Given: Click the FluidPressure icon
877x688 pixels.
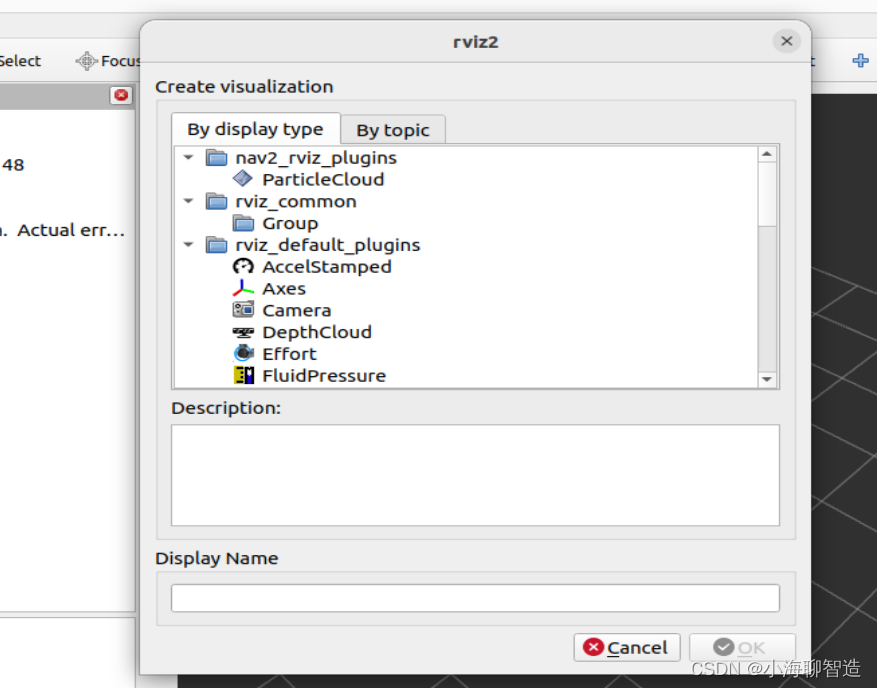Looking at the screenshot, I should coord(243,375).
